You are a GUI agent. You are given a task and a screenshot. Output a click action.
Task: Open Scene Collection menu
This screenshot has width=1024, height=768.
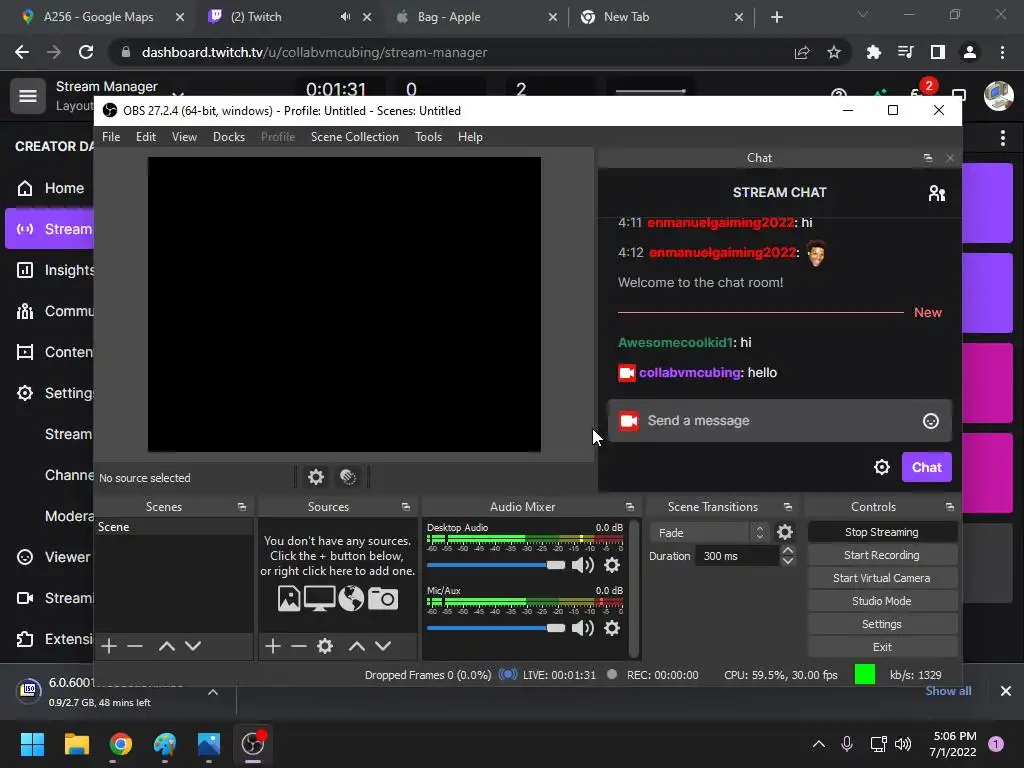(x=355, y=136)
